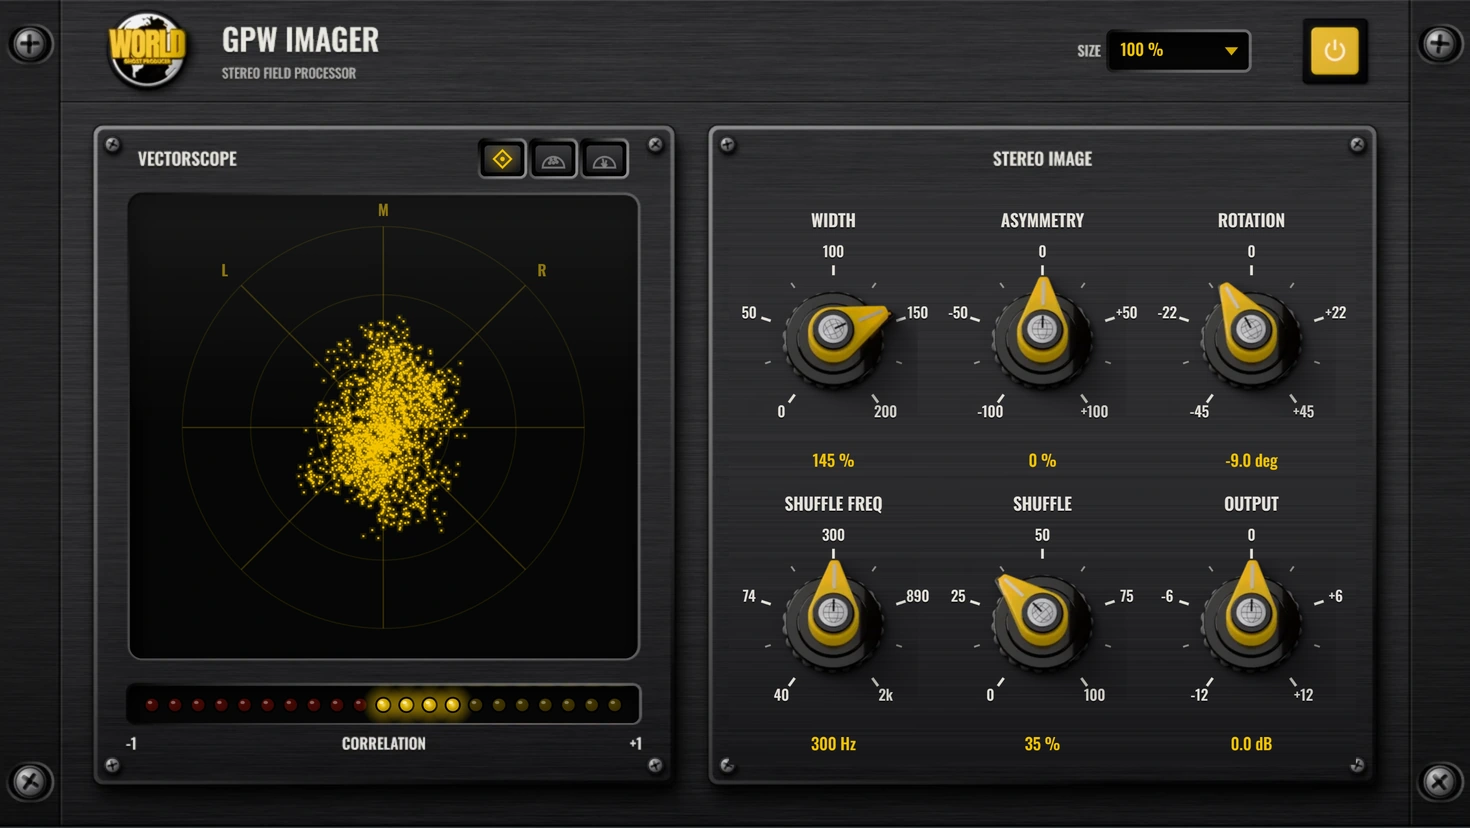Switch to the polar level vectorscope view

coord(604,159)
